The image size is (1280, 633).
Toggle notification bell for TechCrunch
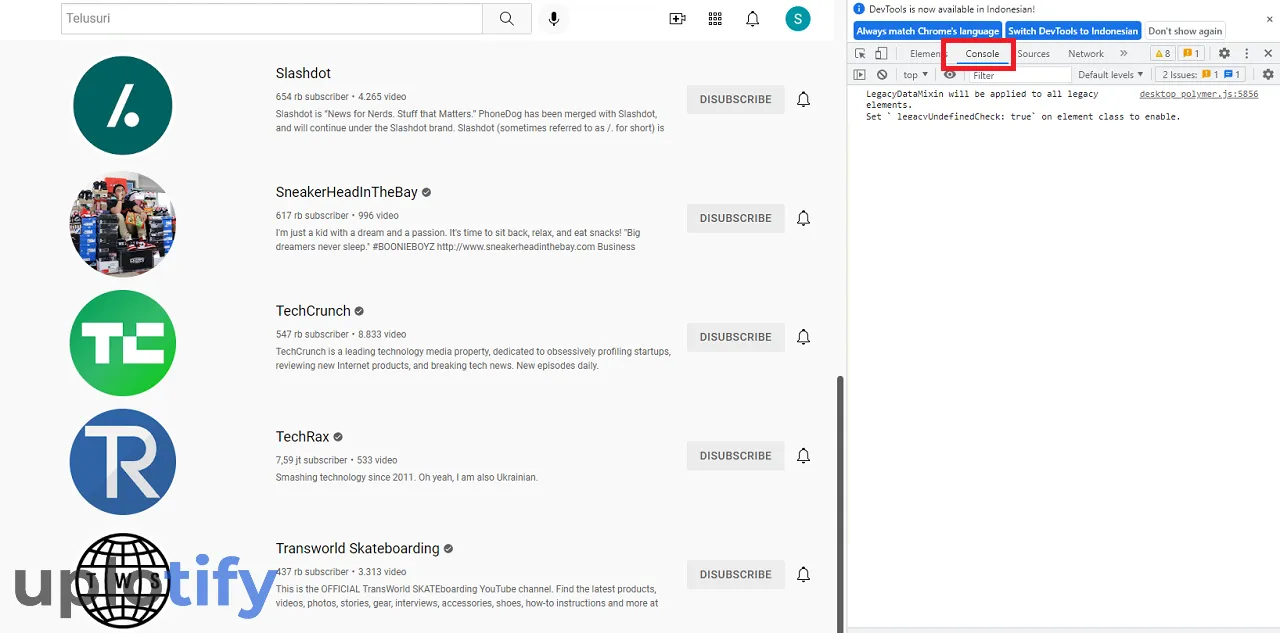803,337
